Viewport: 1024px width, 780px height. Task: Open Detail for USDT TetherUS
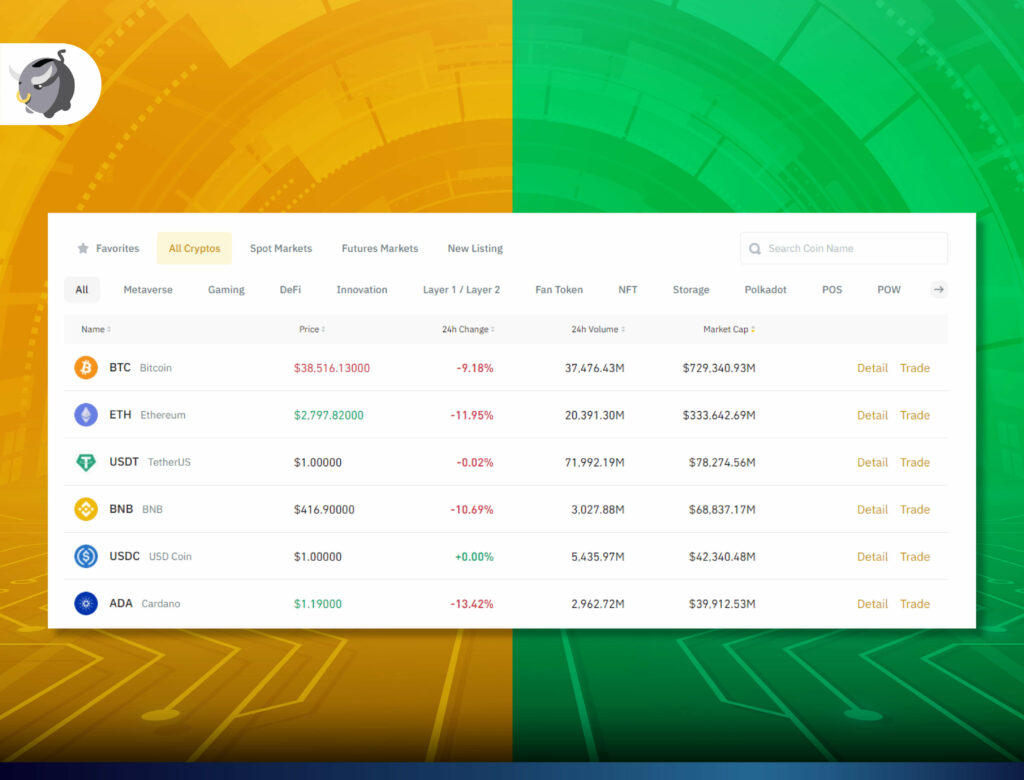[872, 462]
